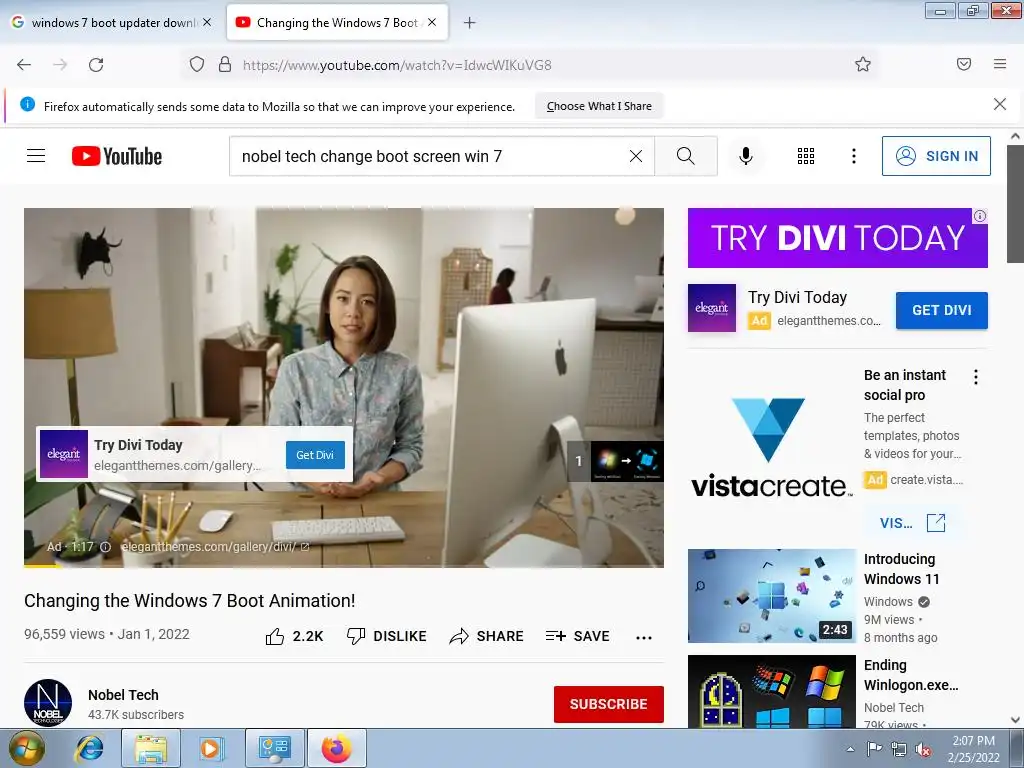The width and height of the screenshot is (1024, 768).
Task: Go back with browser back arrow
Action: click(24, 65)
